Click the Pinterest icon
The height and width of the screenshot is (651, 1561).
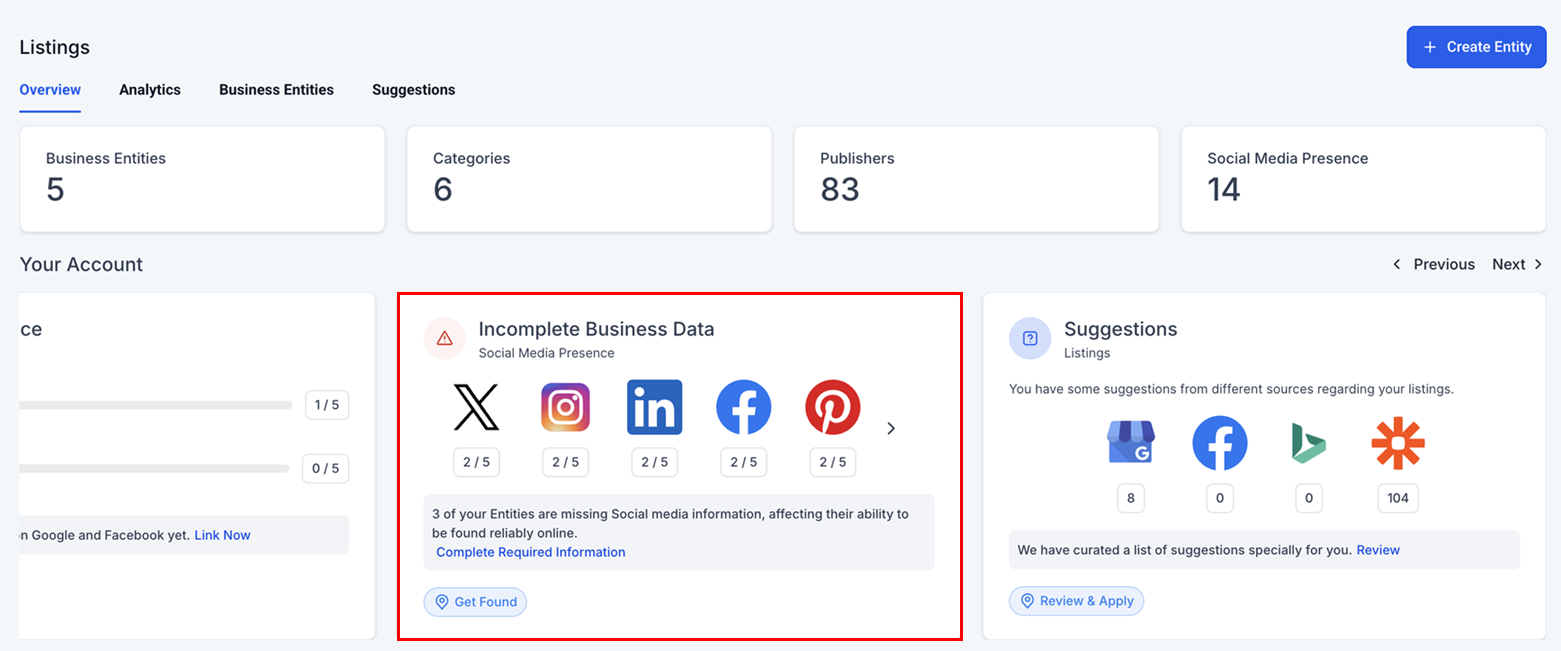(832, 407)
